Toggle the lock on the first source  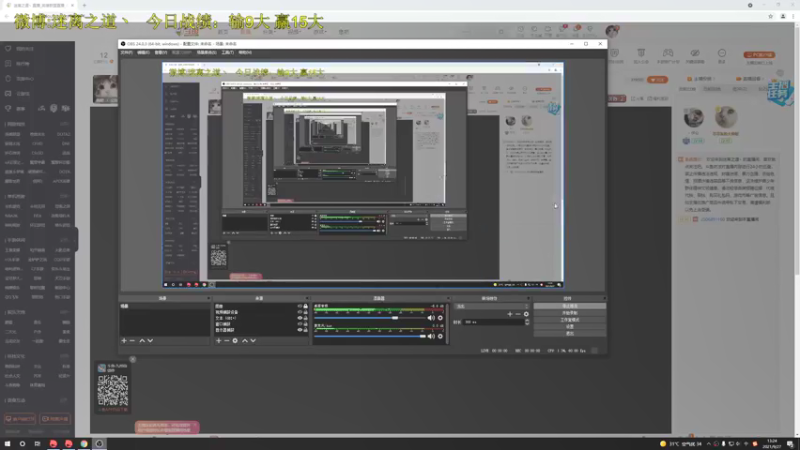coord(306,306)
